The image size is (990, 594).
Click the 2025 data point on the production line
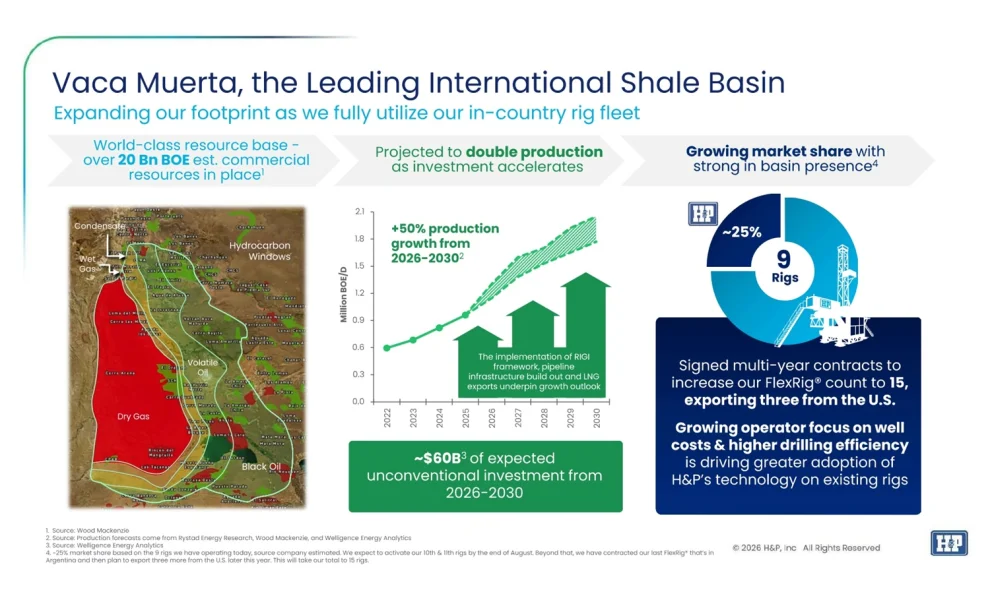tap(466, 314)
